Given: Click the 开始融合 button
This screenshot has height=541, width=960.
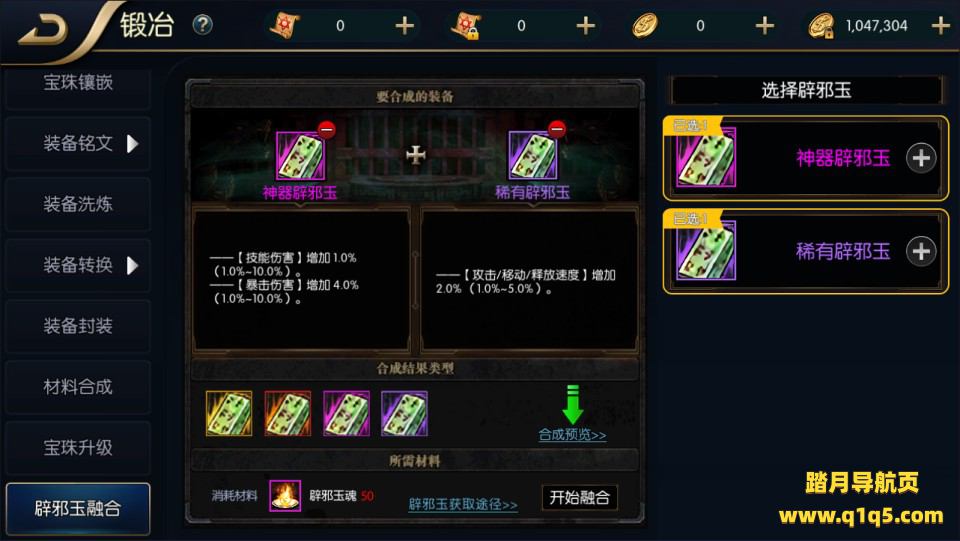Looking at the screenshot, I should [579, 498].
